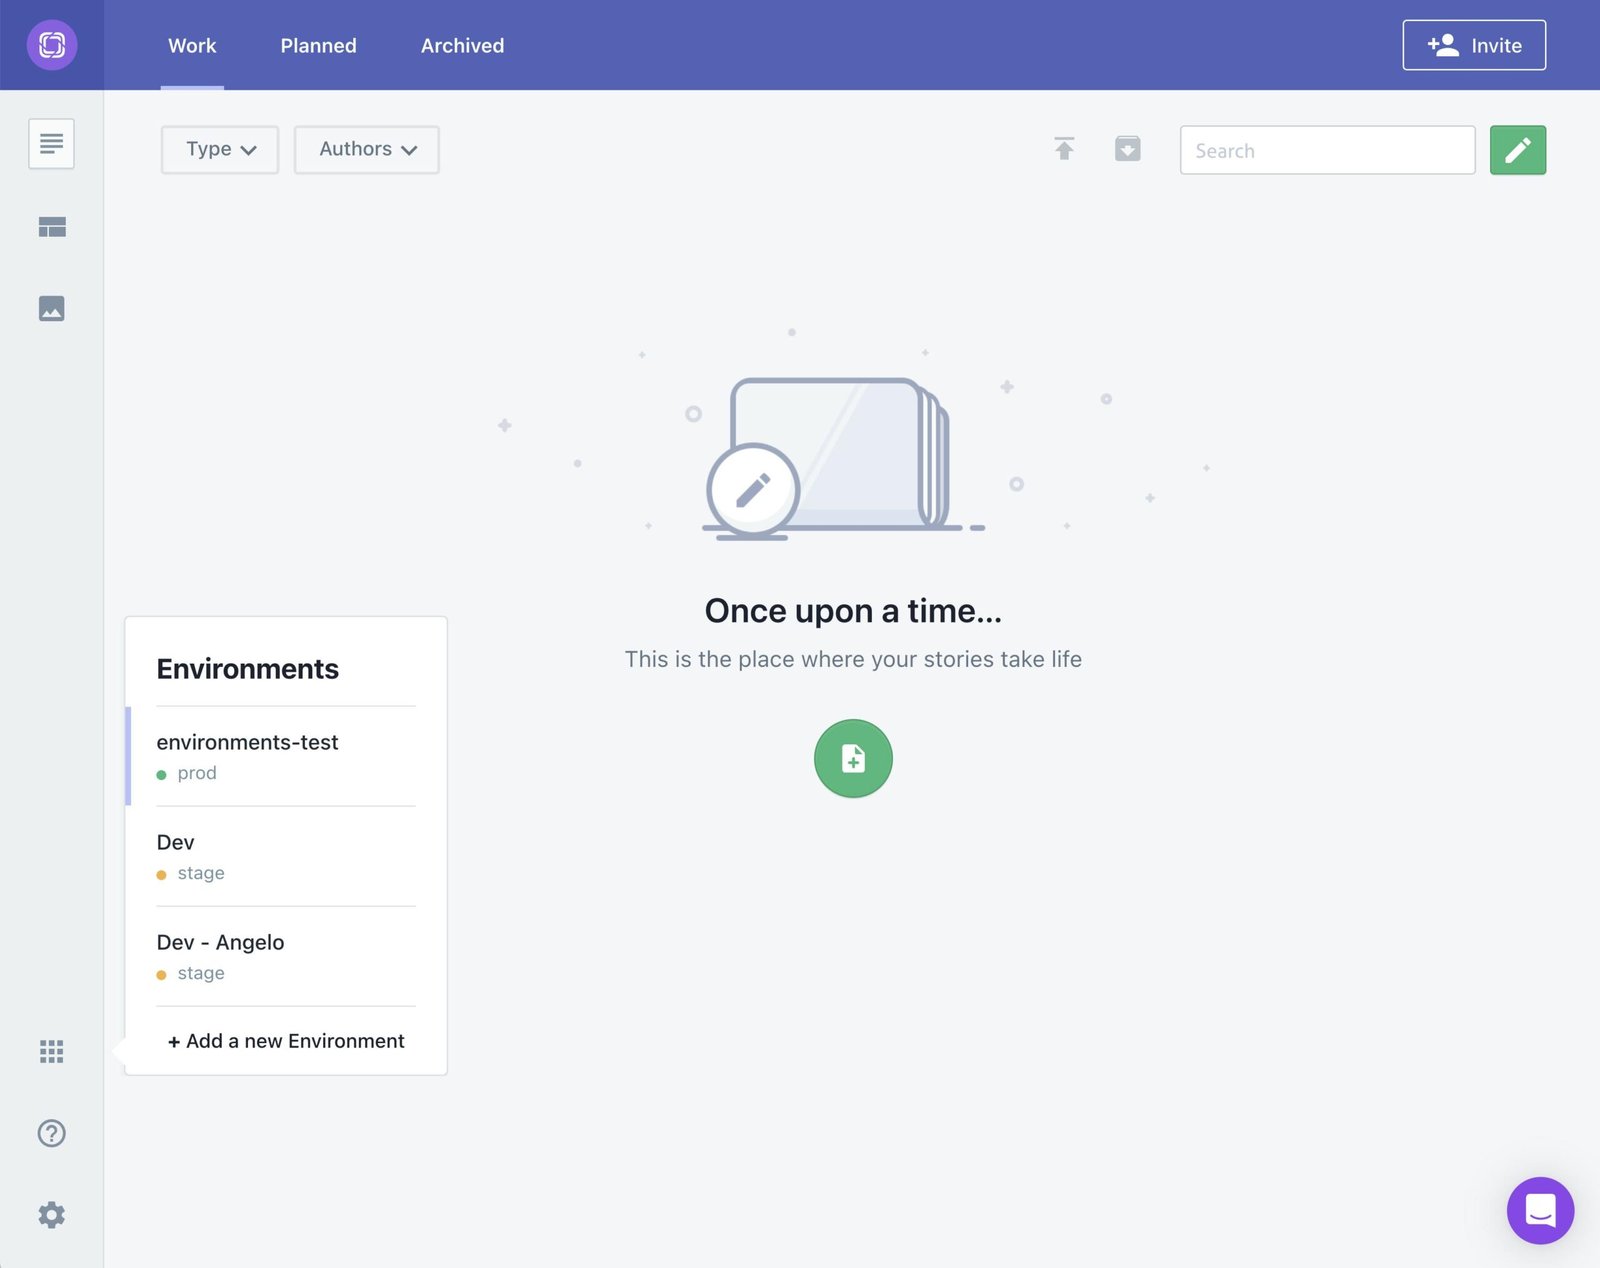Open the Apps grid icon

click(51, 1051)
